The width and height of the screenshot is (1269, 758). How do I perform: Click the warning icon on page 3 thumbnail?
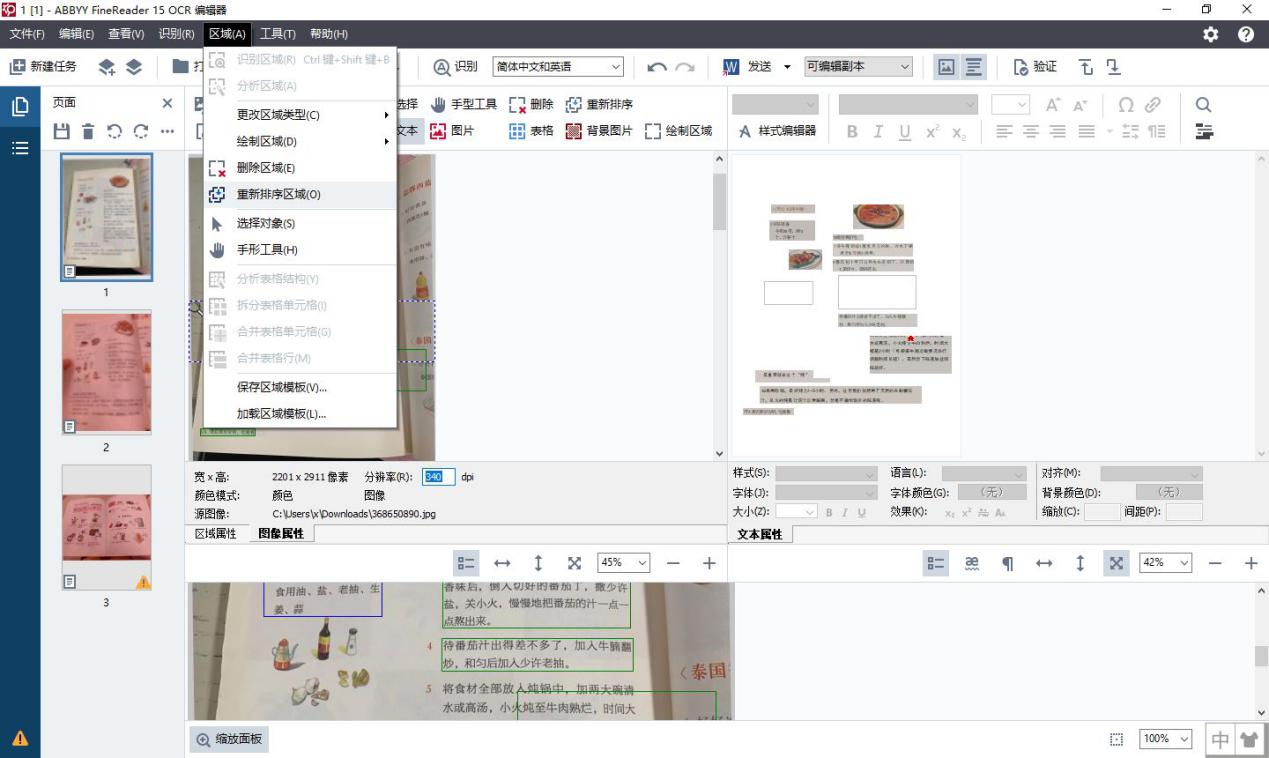coord(143,582)
